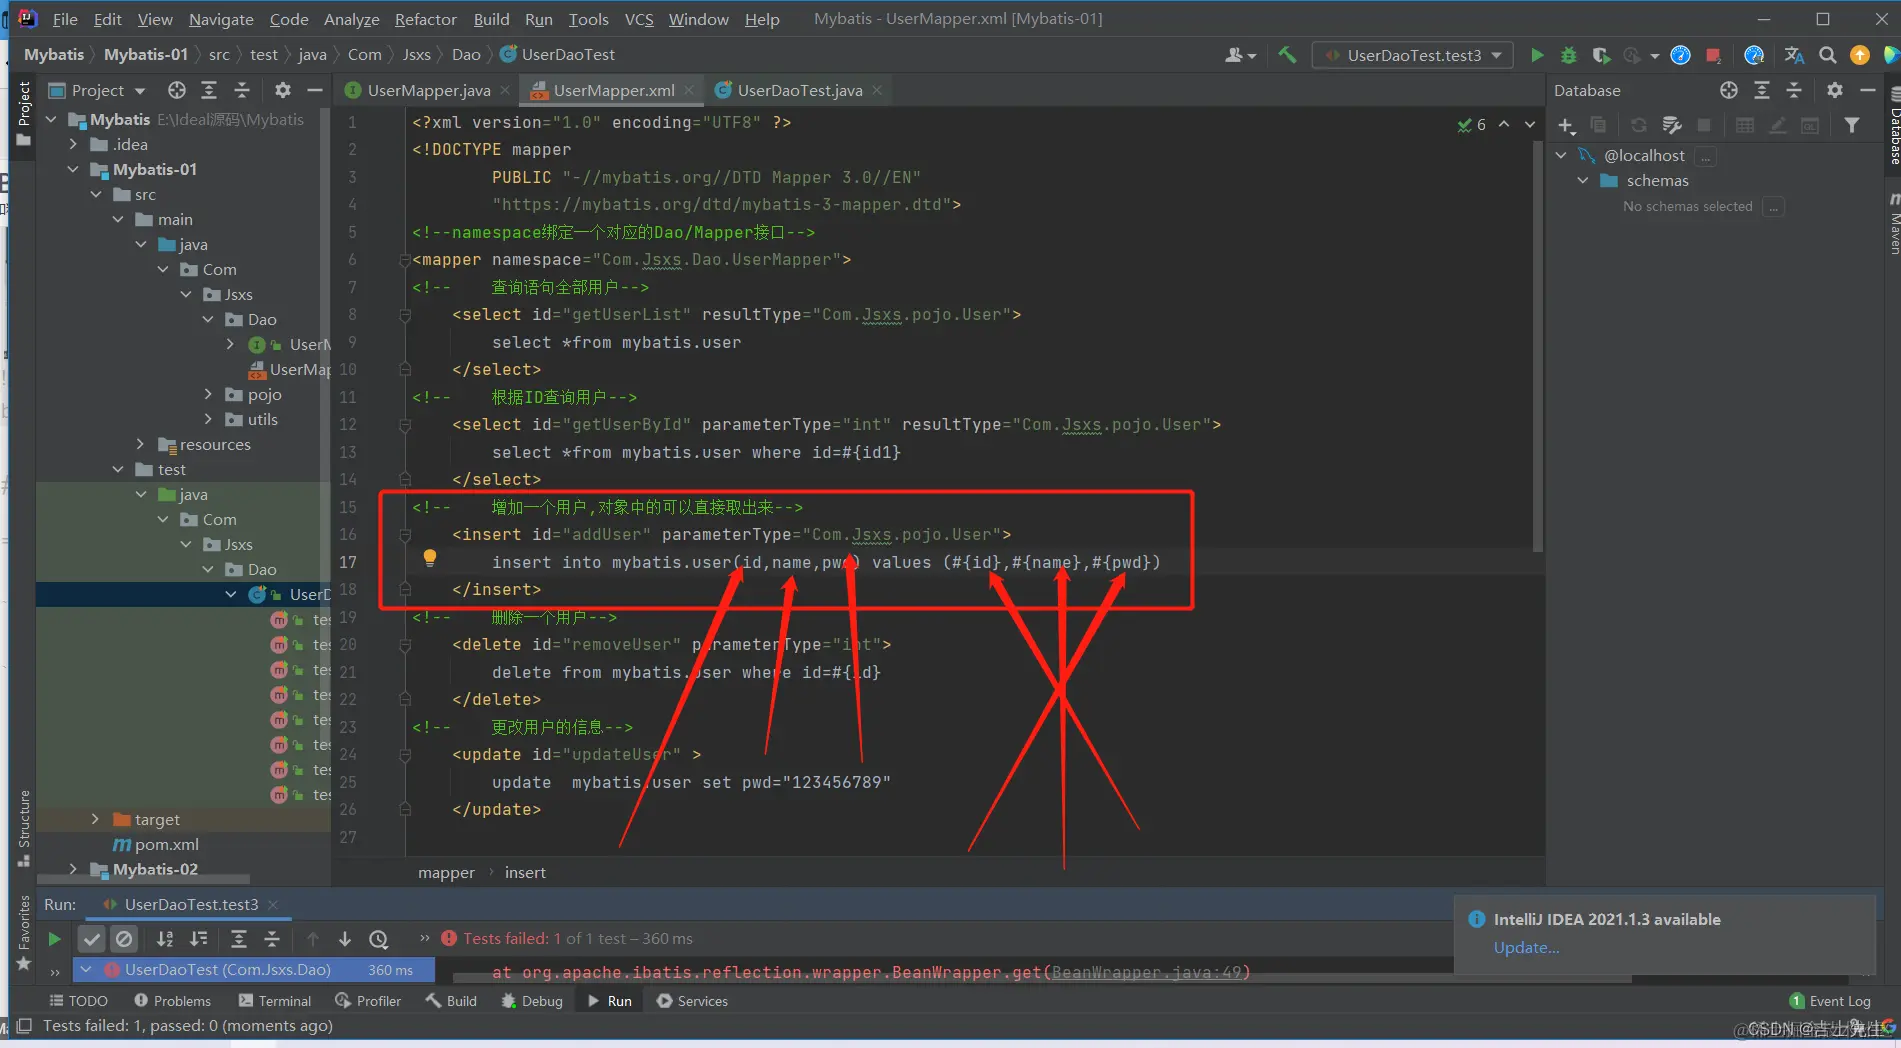Open the run configuration dropdown UserDaoTest.test3
The height and width of the screenshot is (1048, 1901).
click(x=1413, y=55)
